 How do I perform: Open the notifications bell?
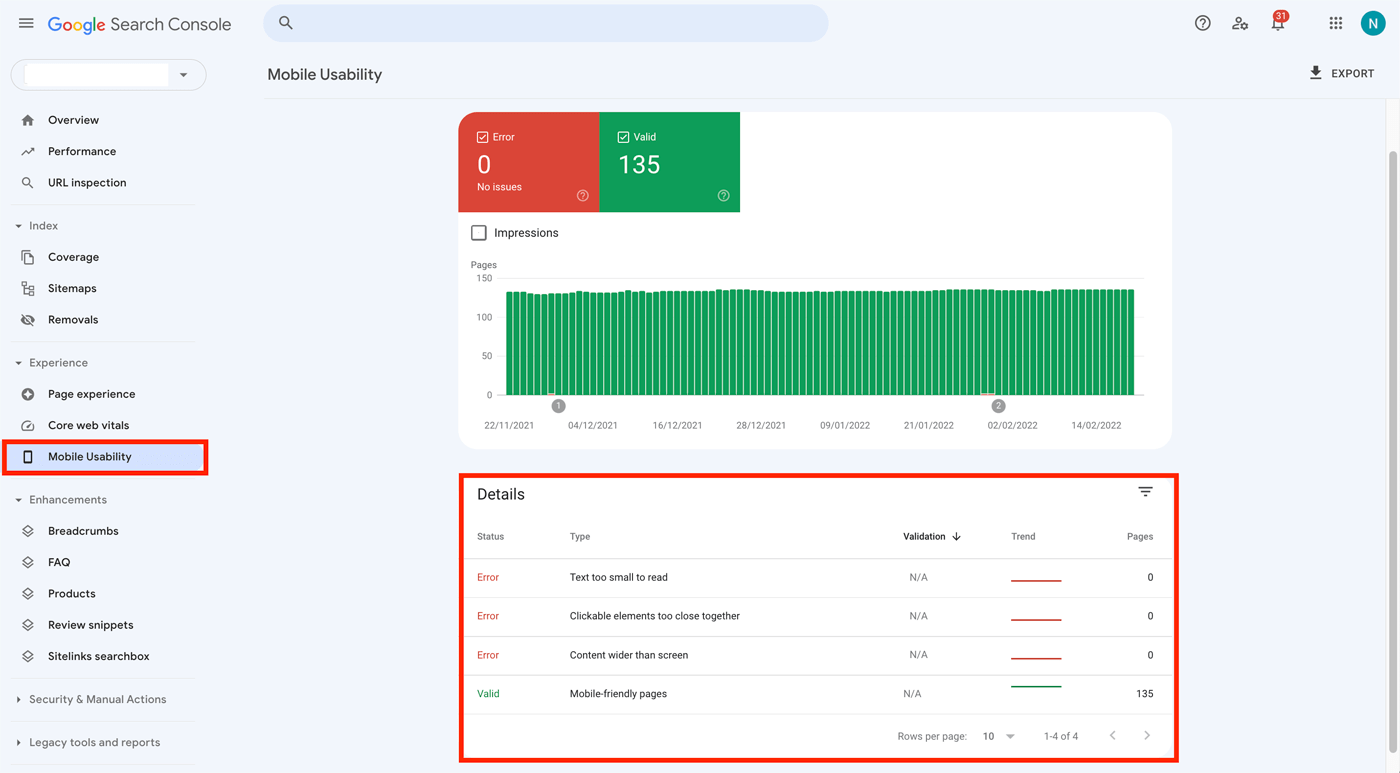1277,24
